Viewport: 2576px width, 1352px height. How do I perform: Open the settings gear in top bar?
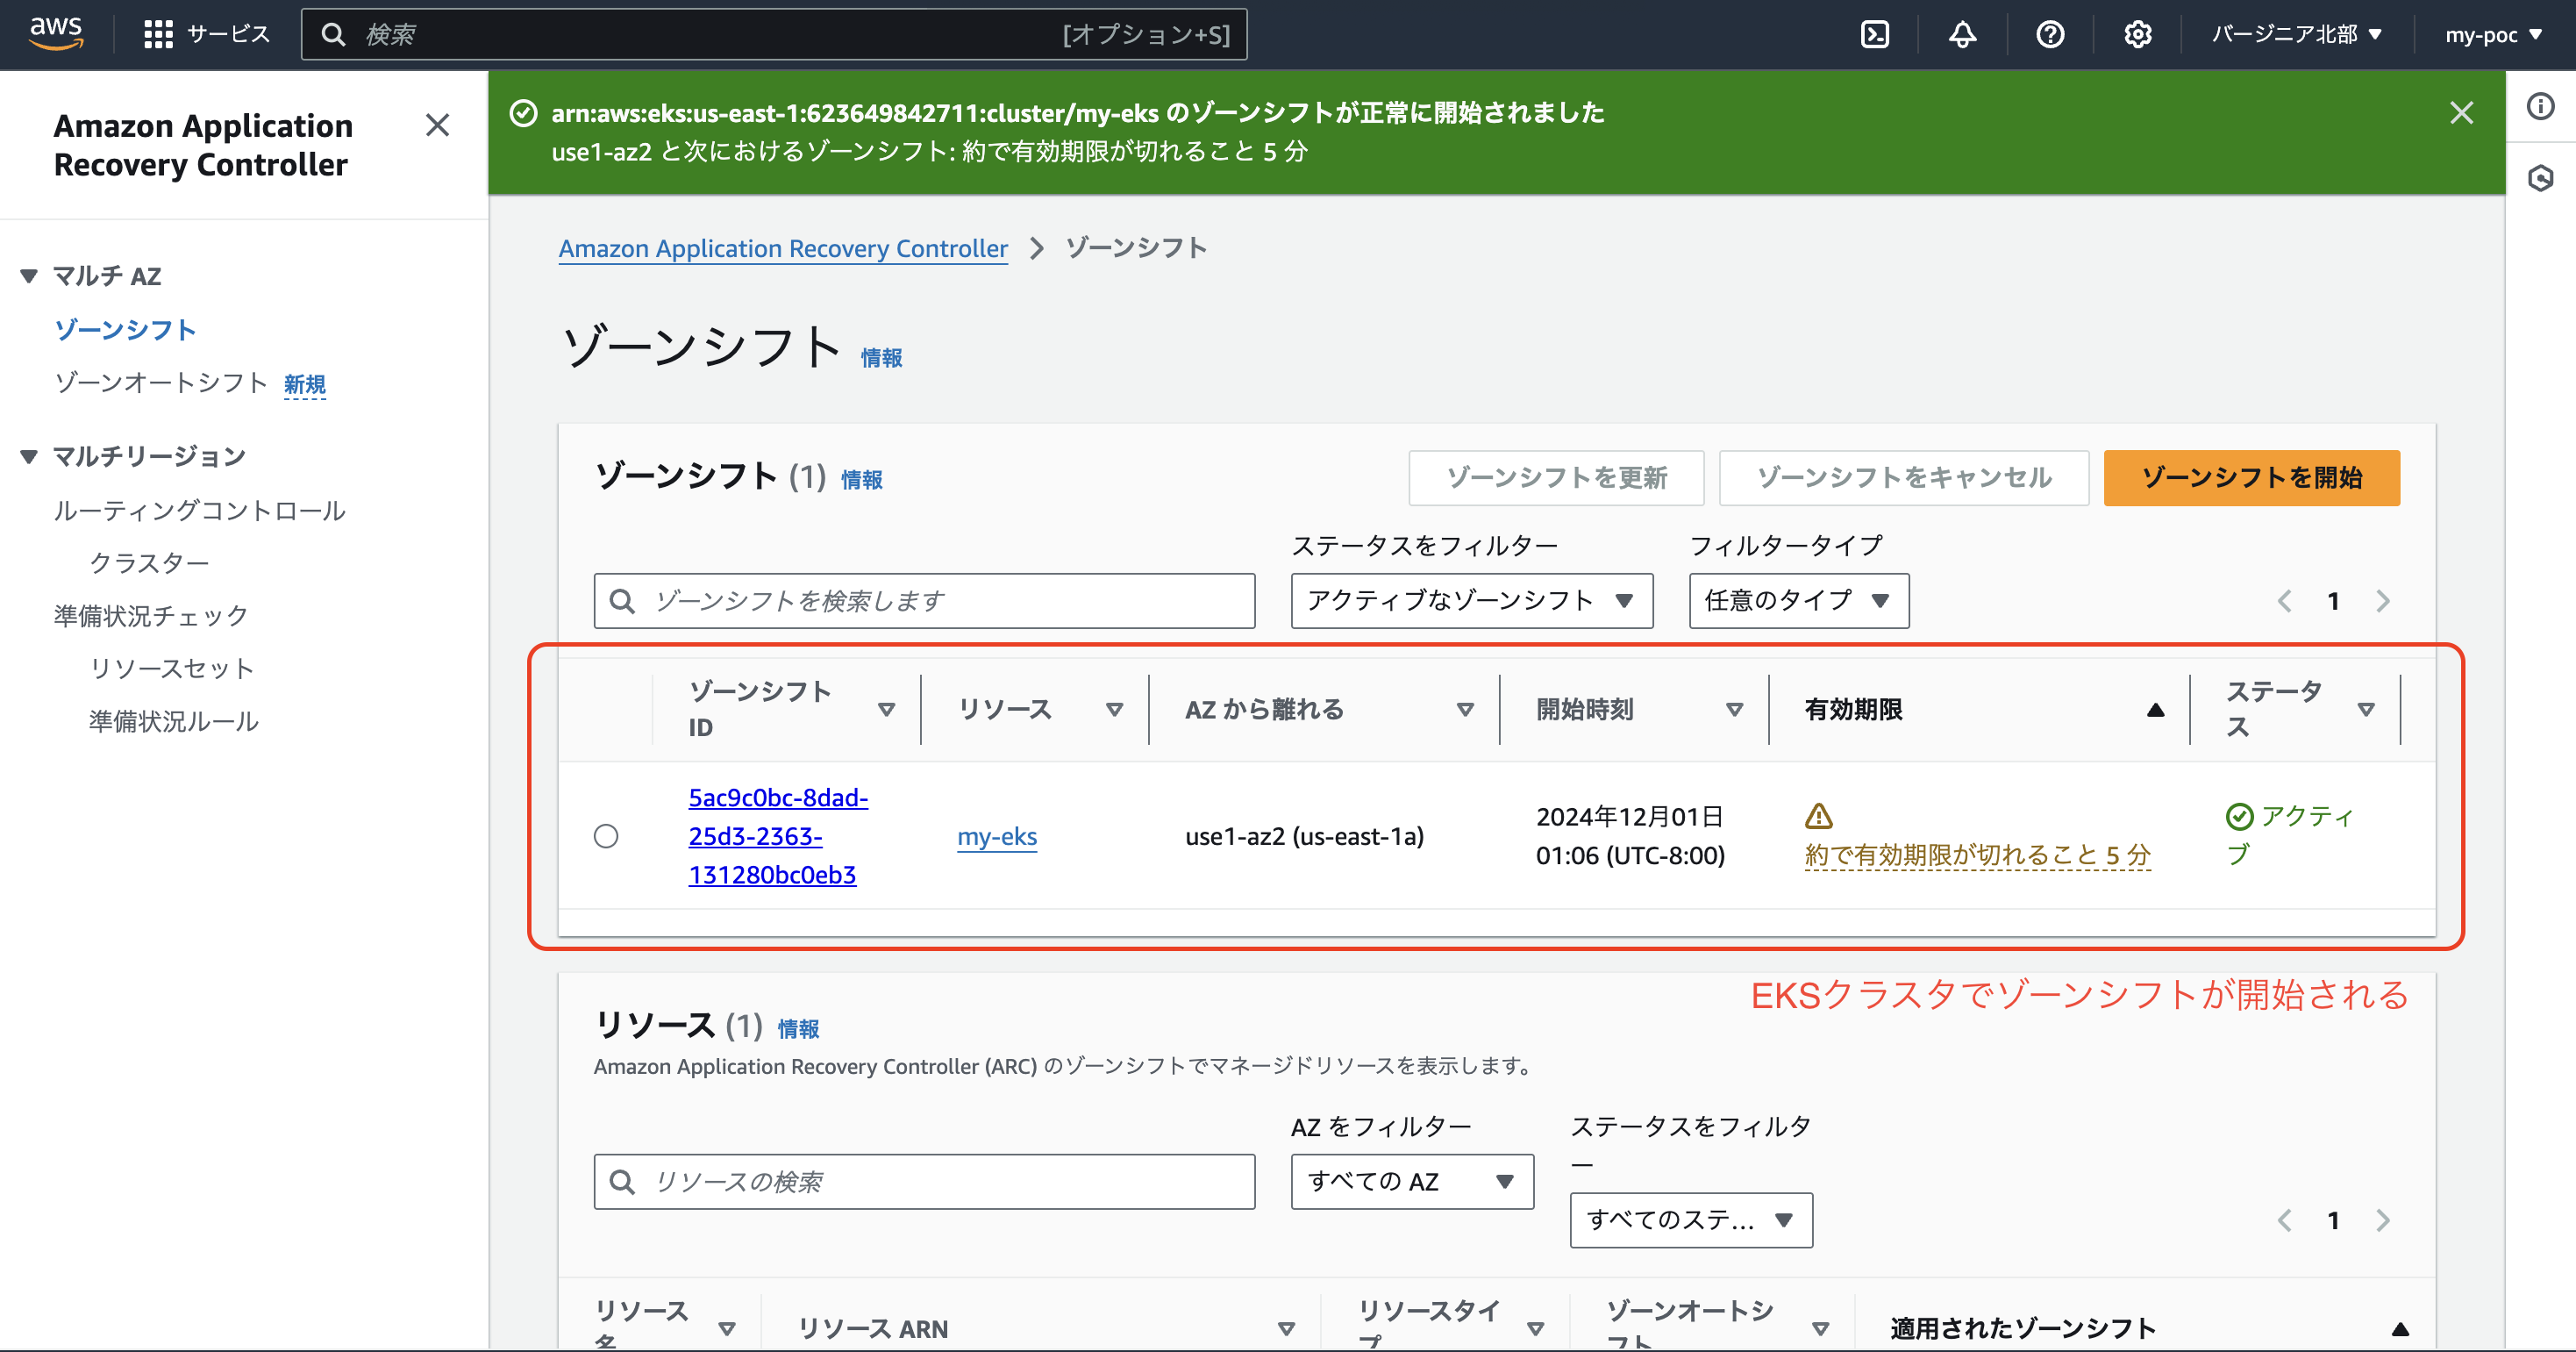coord(2138,34)
